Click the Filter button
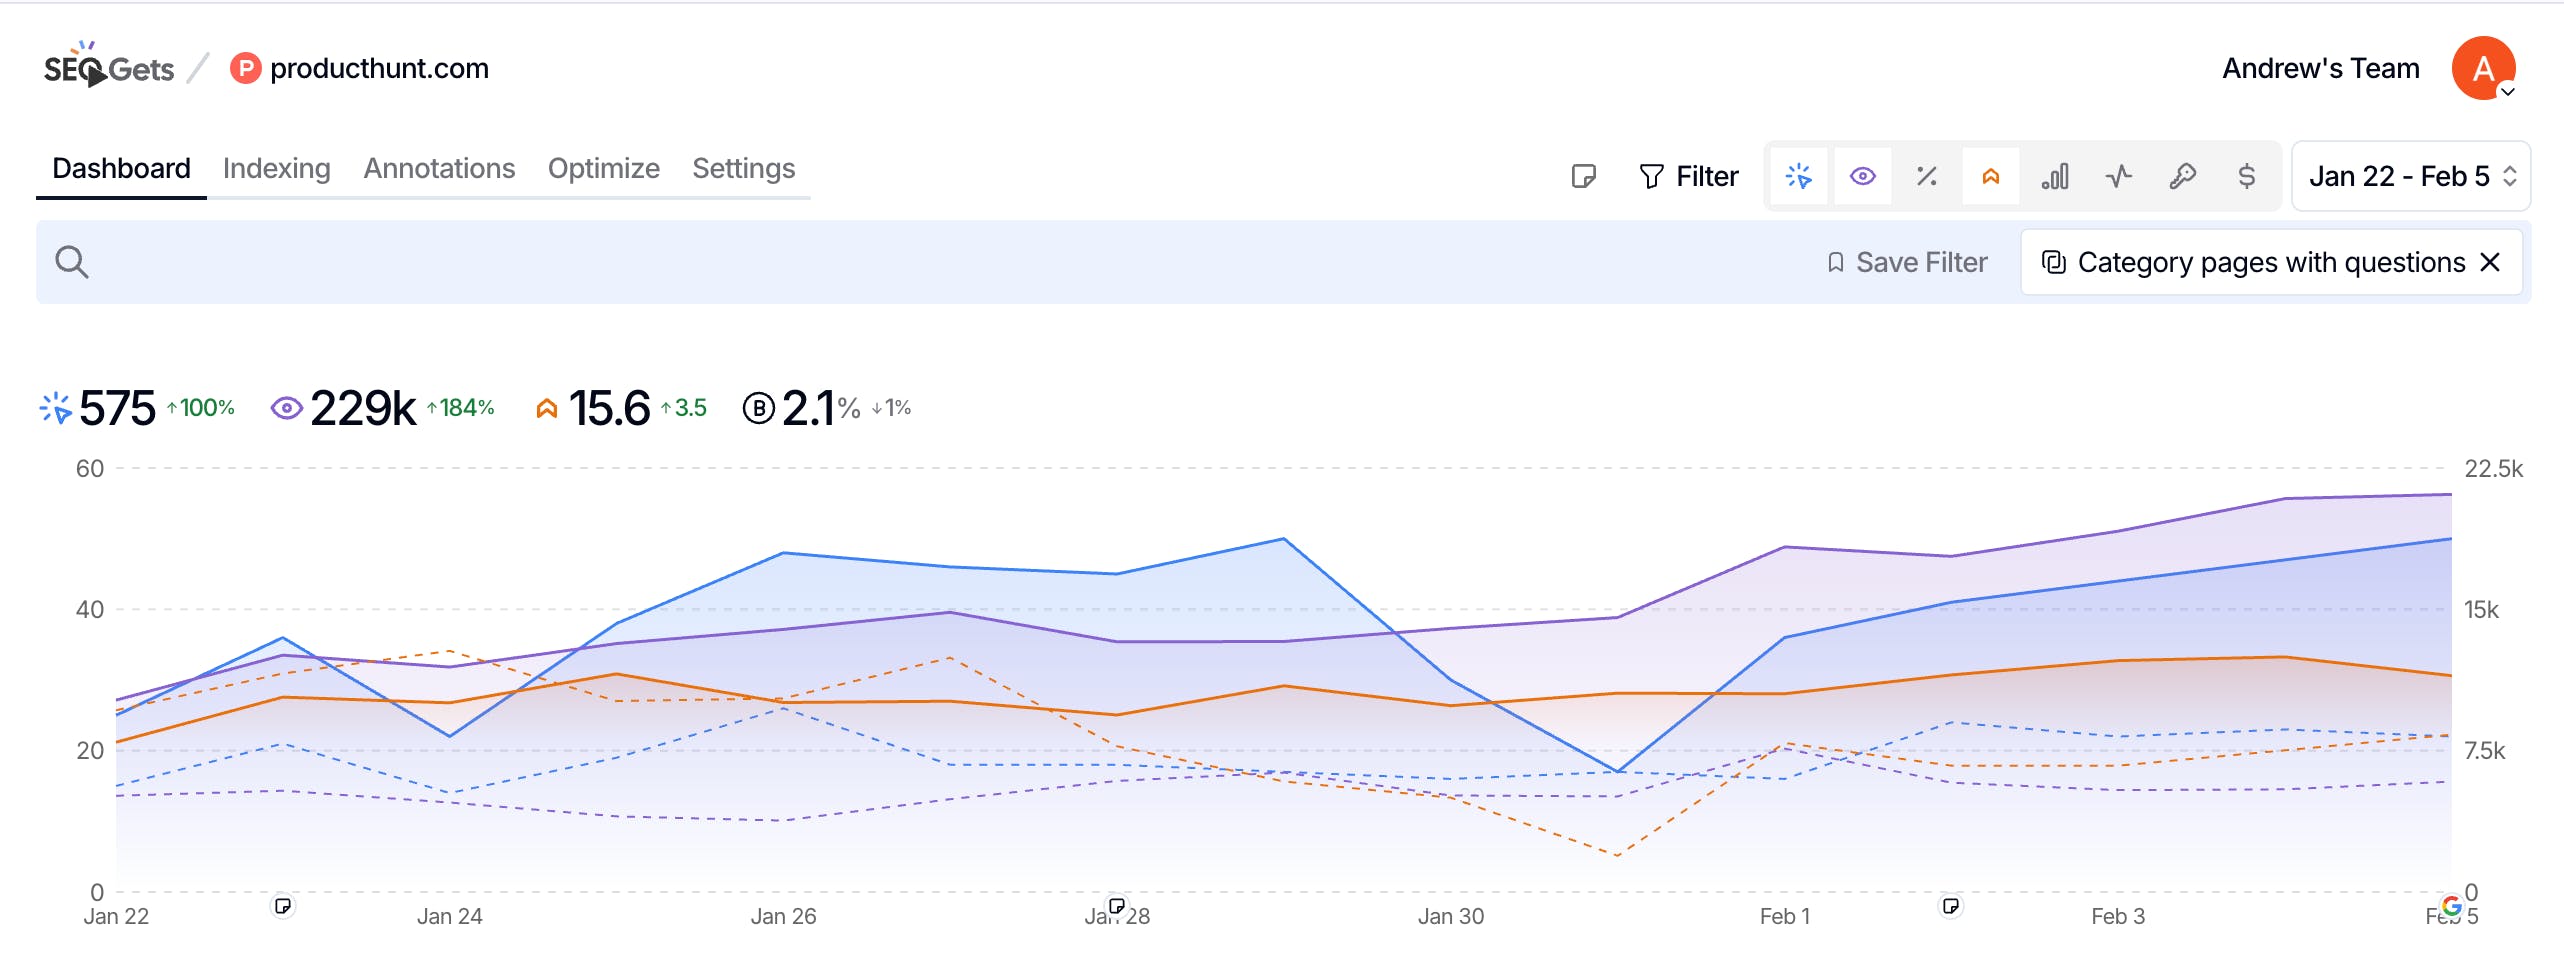This screenshot has height=972, width=2564. point(1689,177)
